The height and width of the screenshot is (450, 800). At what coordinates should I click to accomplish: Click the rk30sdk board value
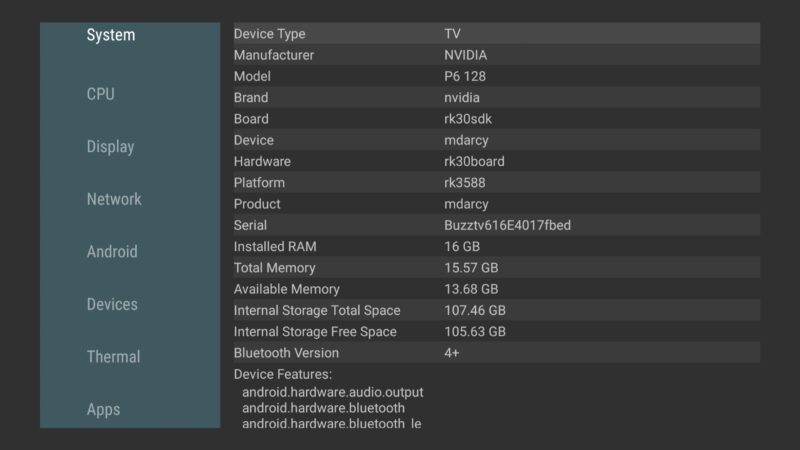468,119
